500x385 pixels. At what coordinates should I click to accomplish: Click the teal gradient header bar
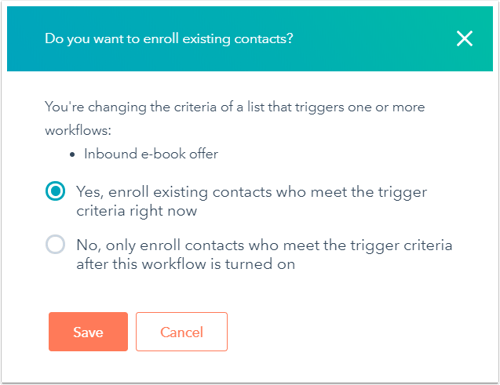[250, 39]
